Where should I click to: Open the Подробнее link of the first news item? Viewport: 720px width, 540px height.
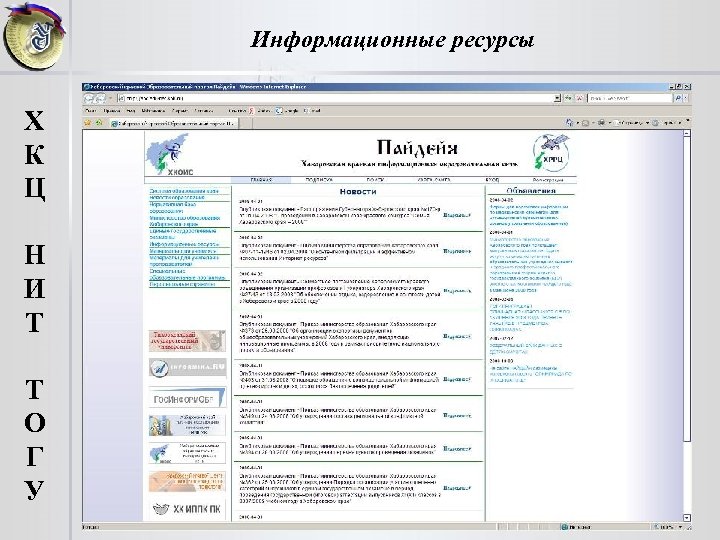457,214
